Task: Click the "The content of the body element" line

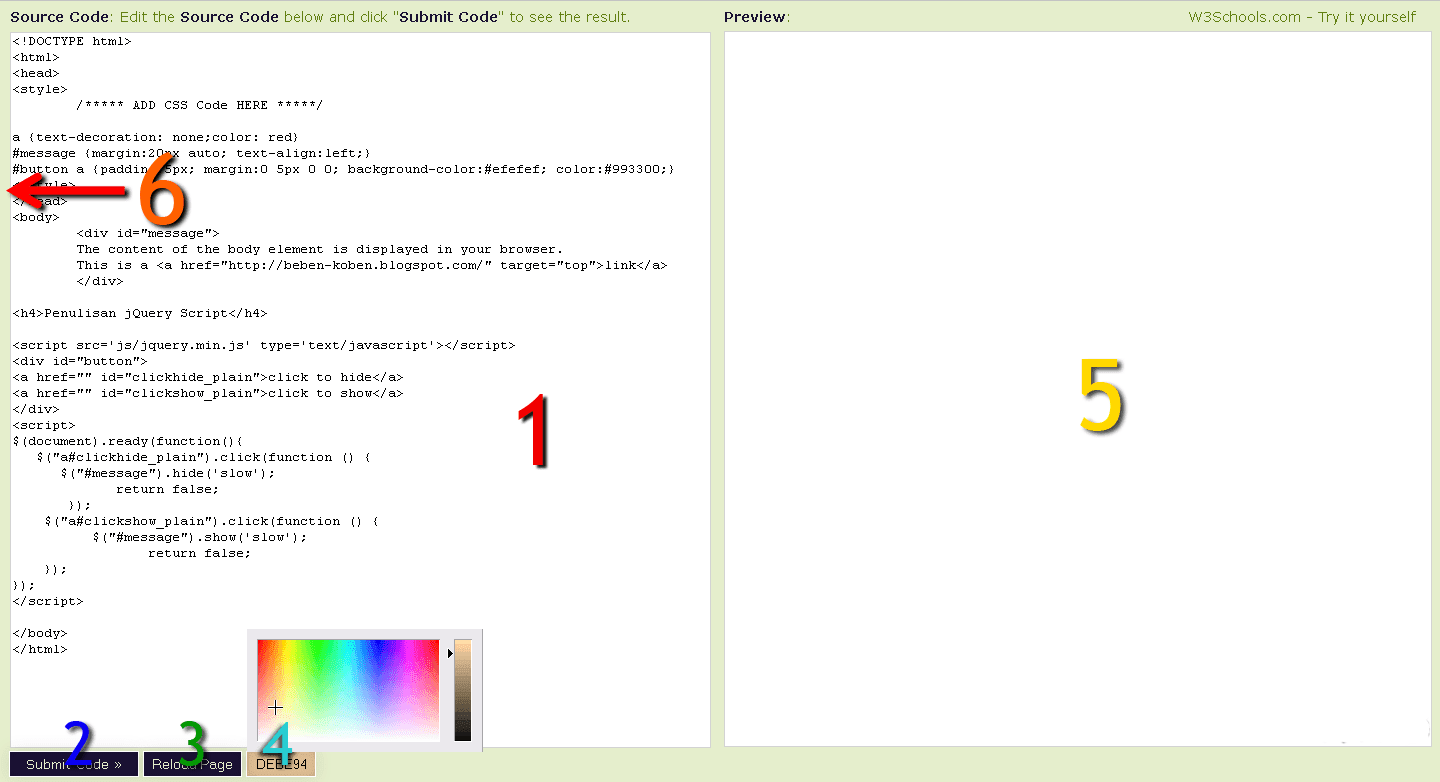Action: [x=320, y=249]
